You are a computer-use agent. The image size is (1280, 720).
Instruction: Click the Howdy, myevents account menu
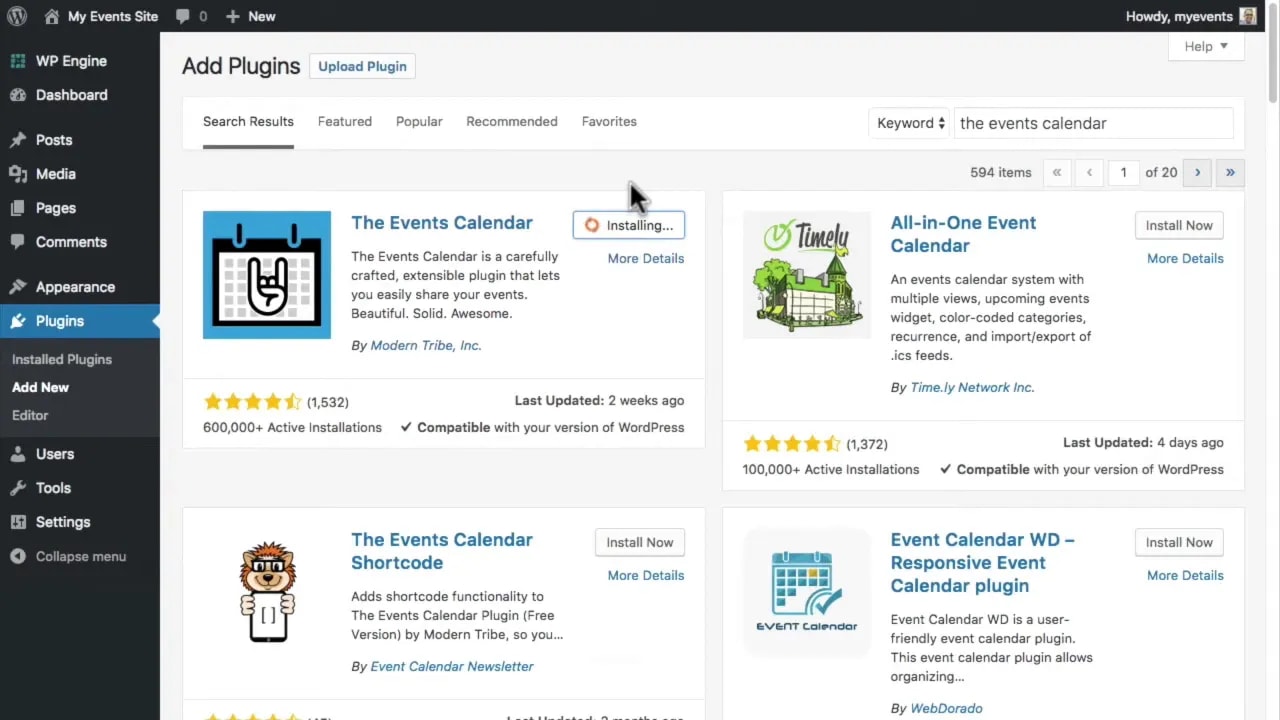[x=1191, y=16]
